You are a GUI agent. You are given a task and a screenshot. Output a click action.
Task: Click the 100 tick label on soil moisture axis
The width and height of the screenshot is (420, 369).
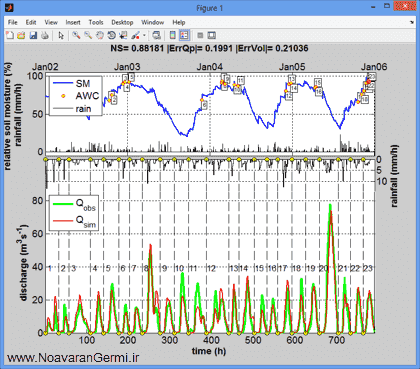35,76
